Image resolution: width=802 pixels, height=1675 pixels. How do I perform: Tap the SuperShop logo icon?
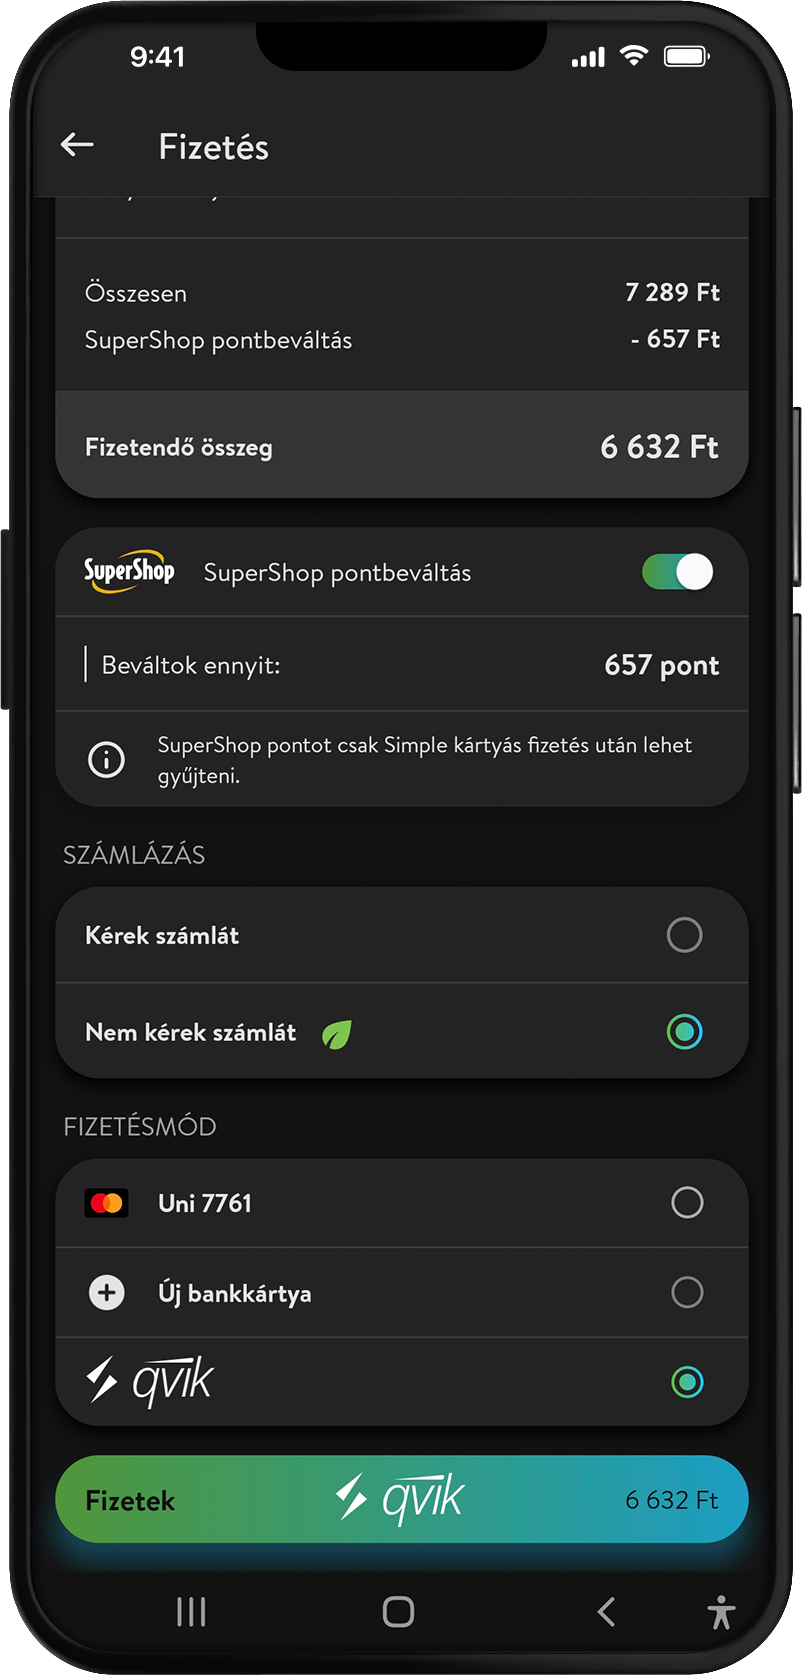click(x=129, y=571)
